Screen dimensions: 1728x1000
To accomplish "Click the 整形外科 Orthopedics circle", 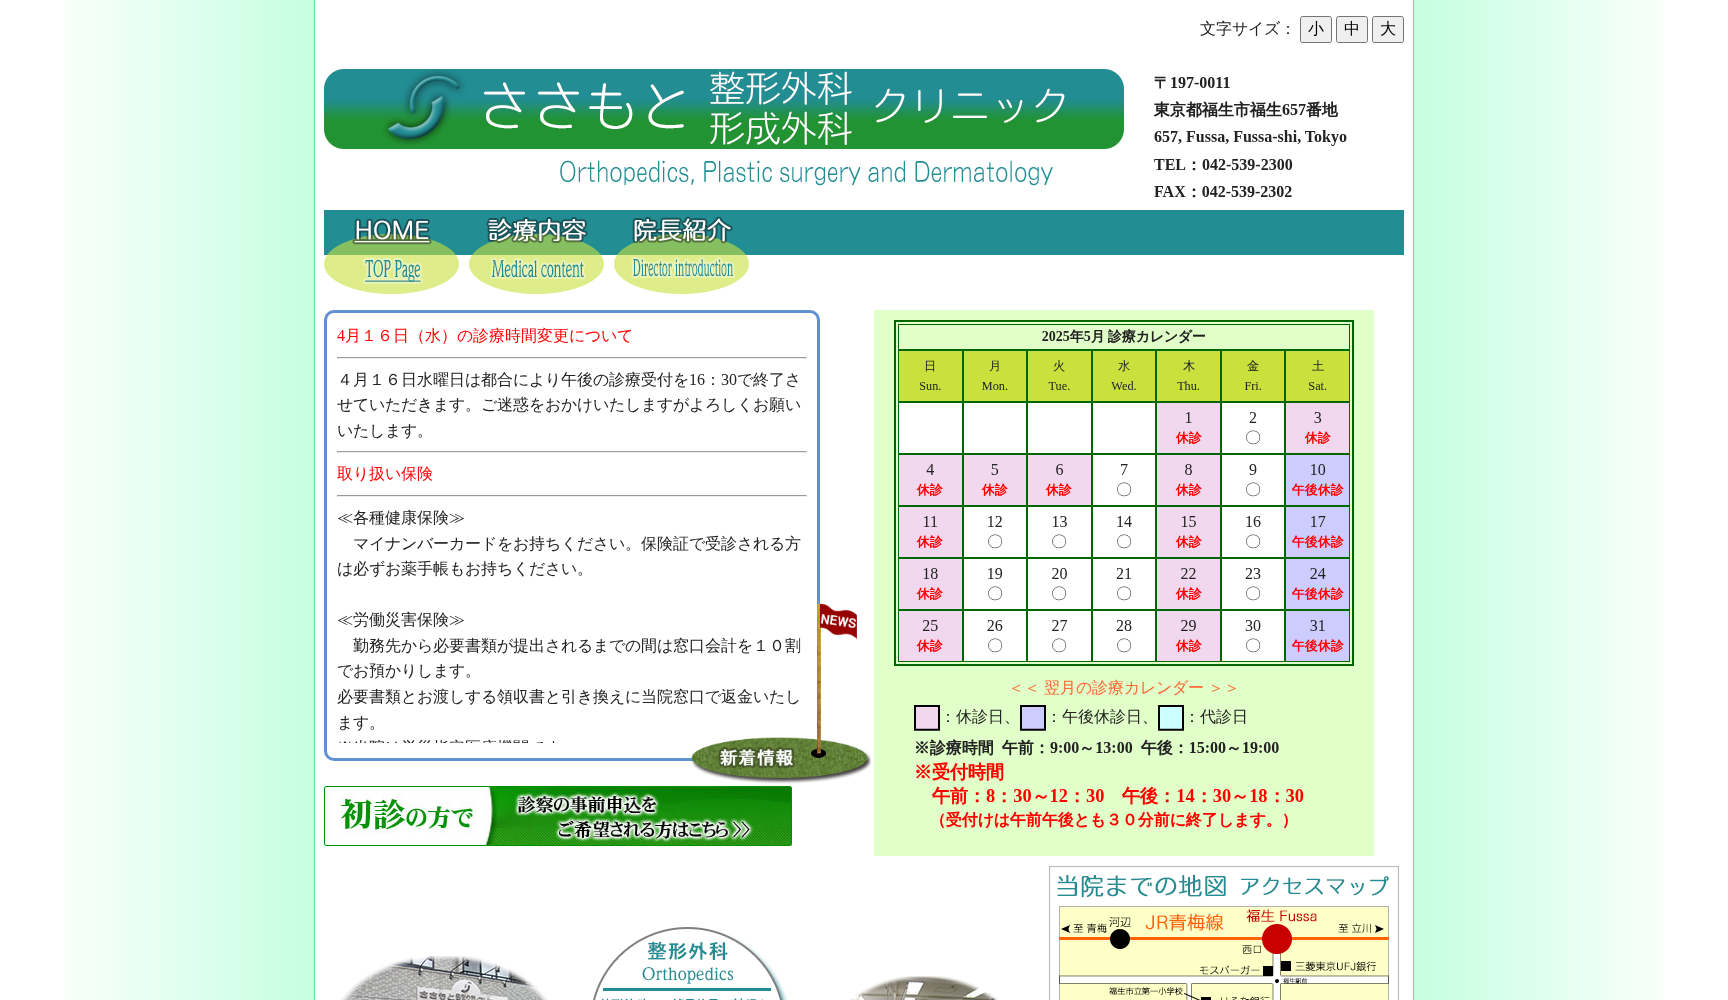I will [x=688, y=964].
